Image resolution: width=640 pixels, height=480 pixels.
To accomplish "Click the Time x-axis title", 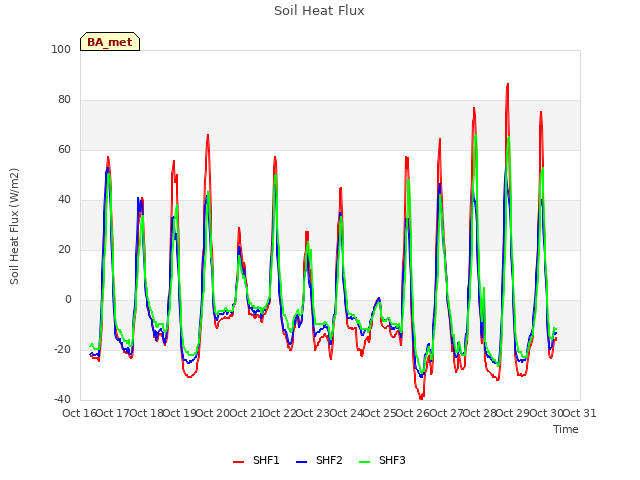I will point(566,429).
